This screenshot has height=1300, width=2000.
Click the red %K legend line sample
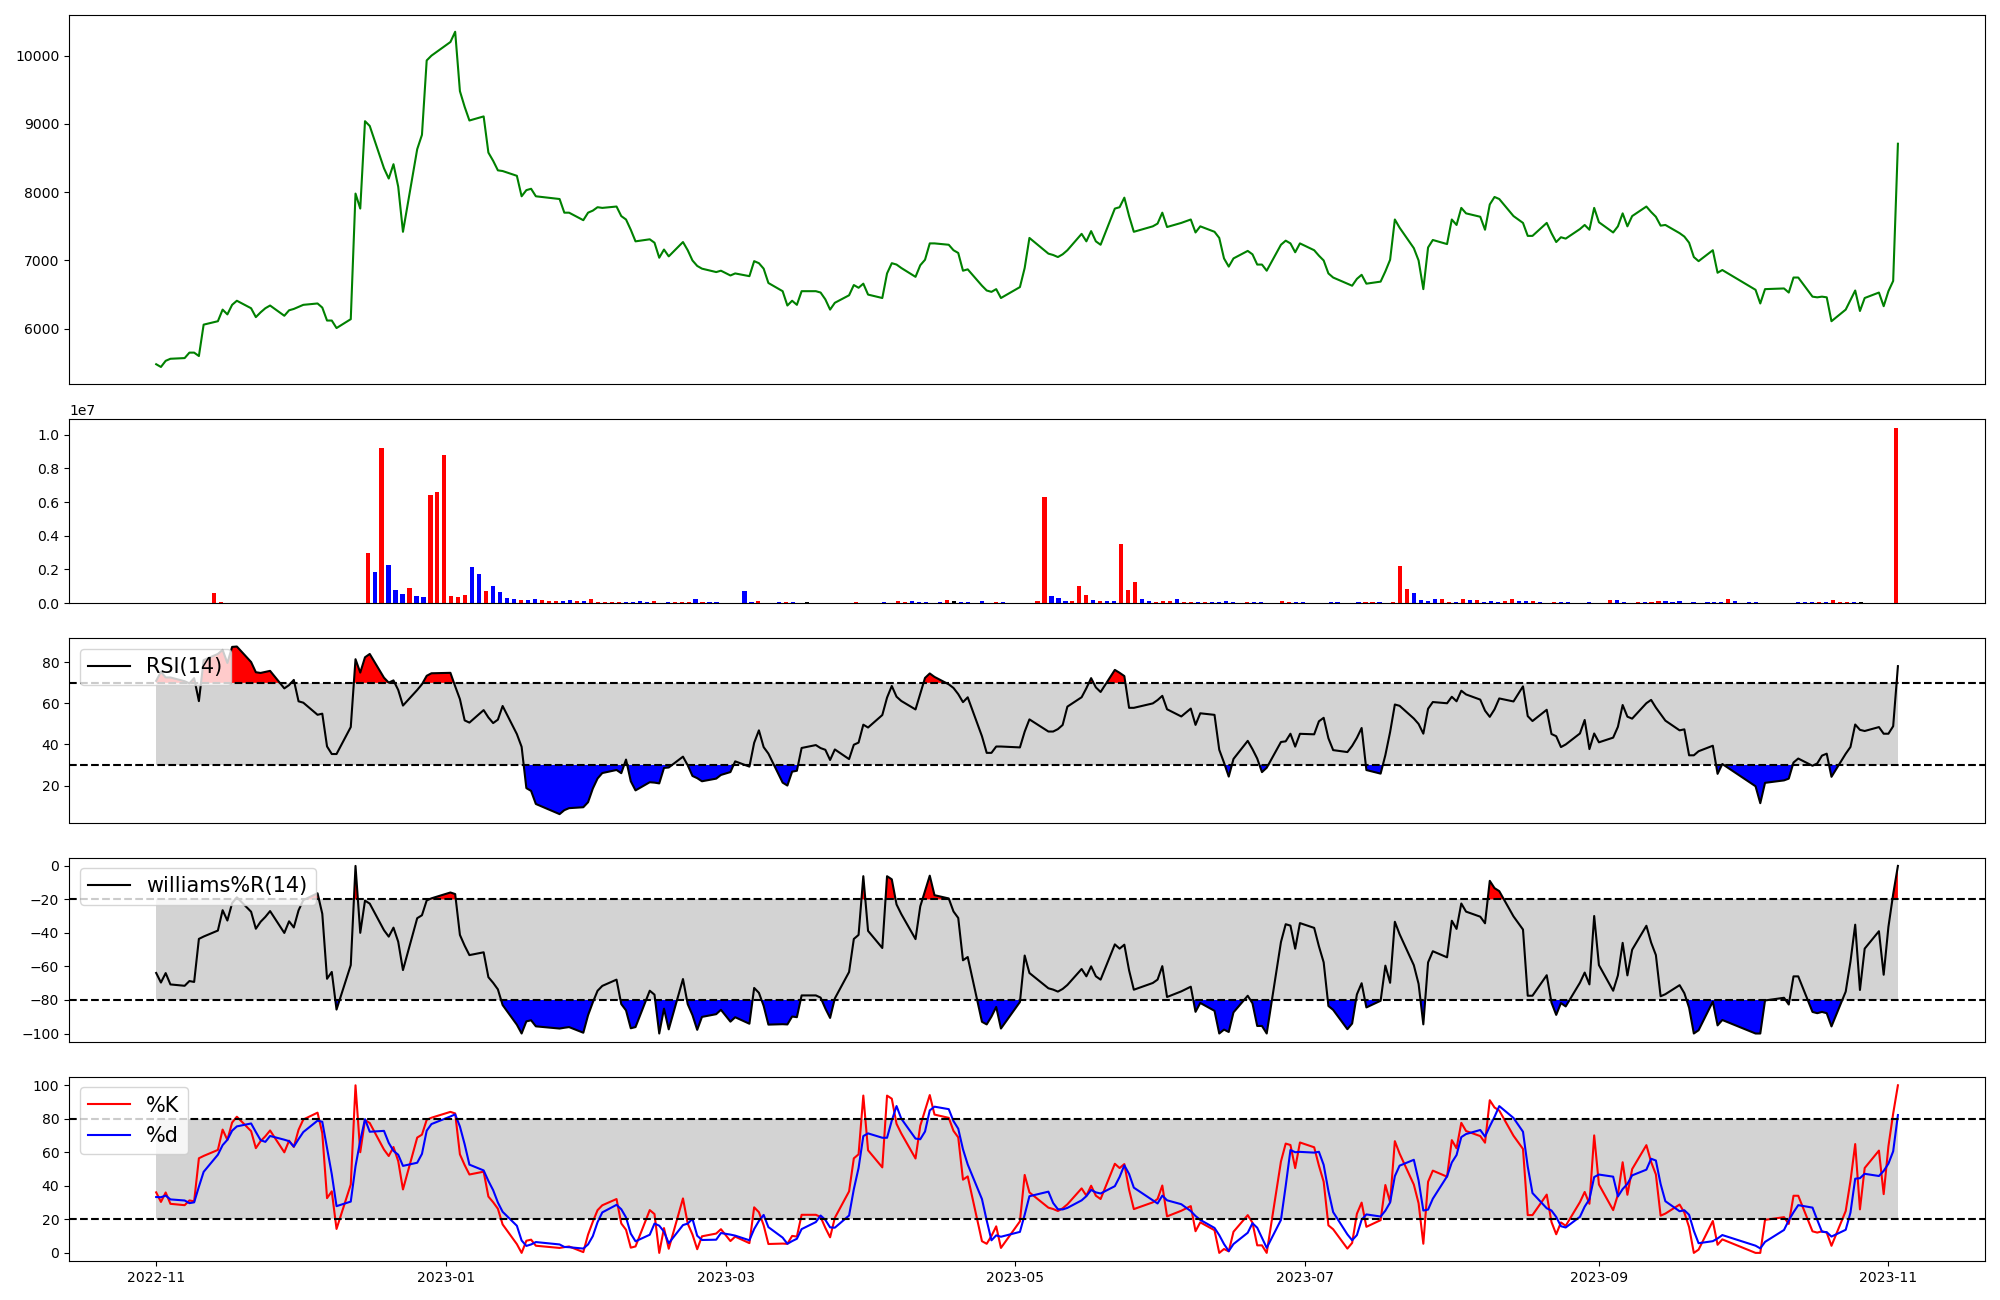pyautogui.click(x=109, y=1105)
